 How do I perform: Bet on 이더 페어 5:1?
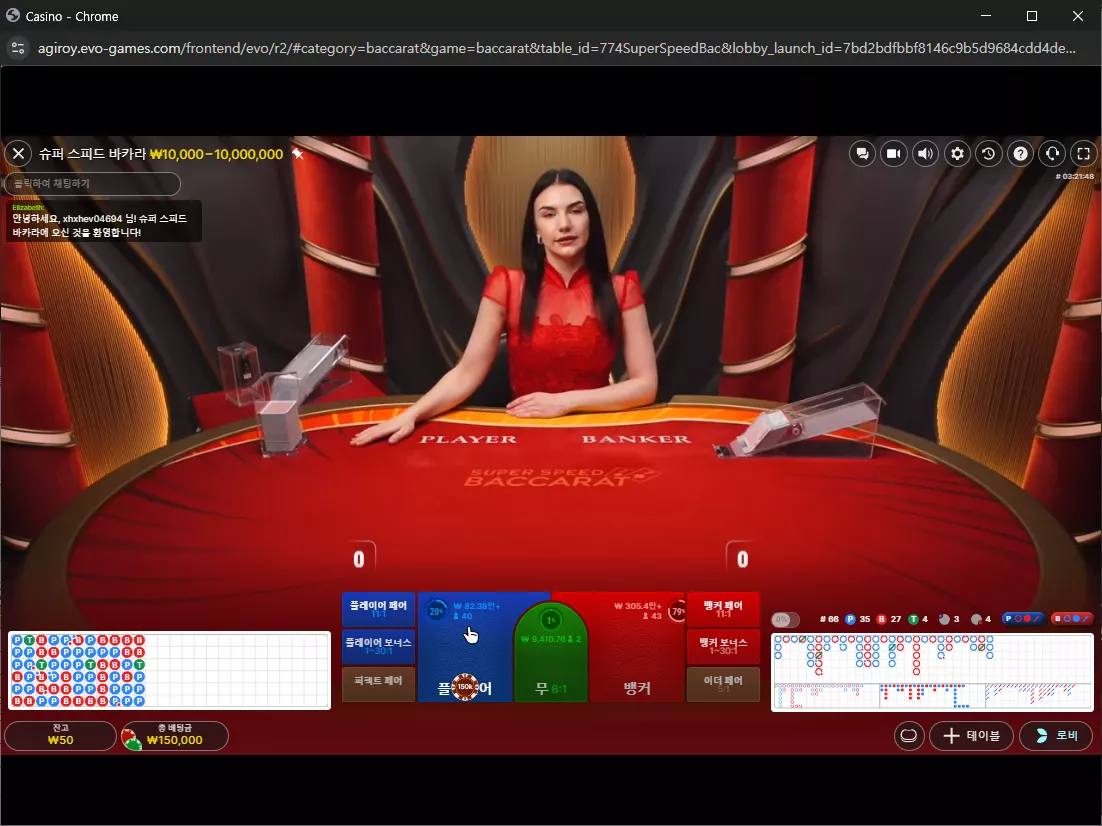722,684
